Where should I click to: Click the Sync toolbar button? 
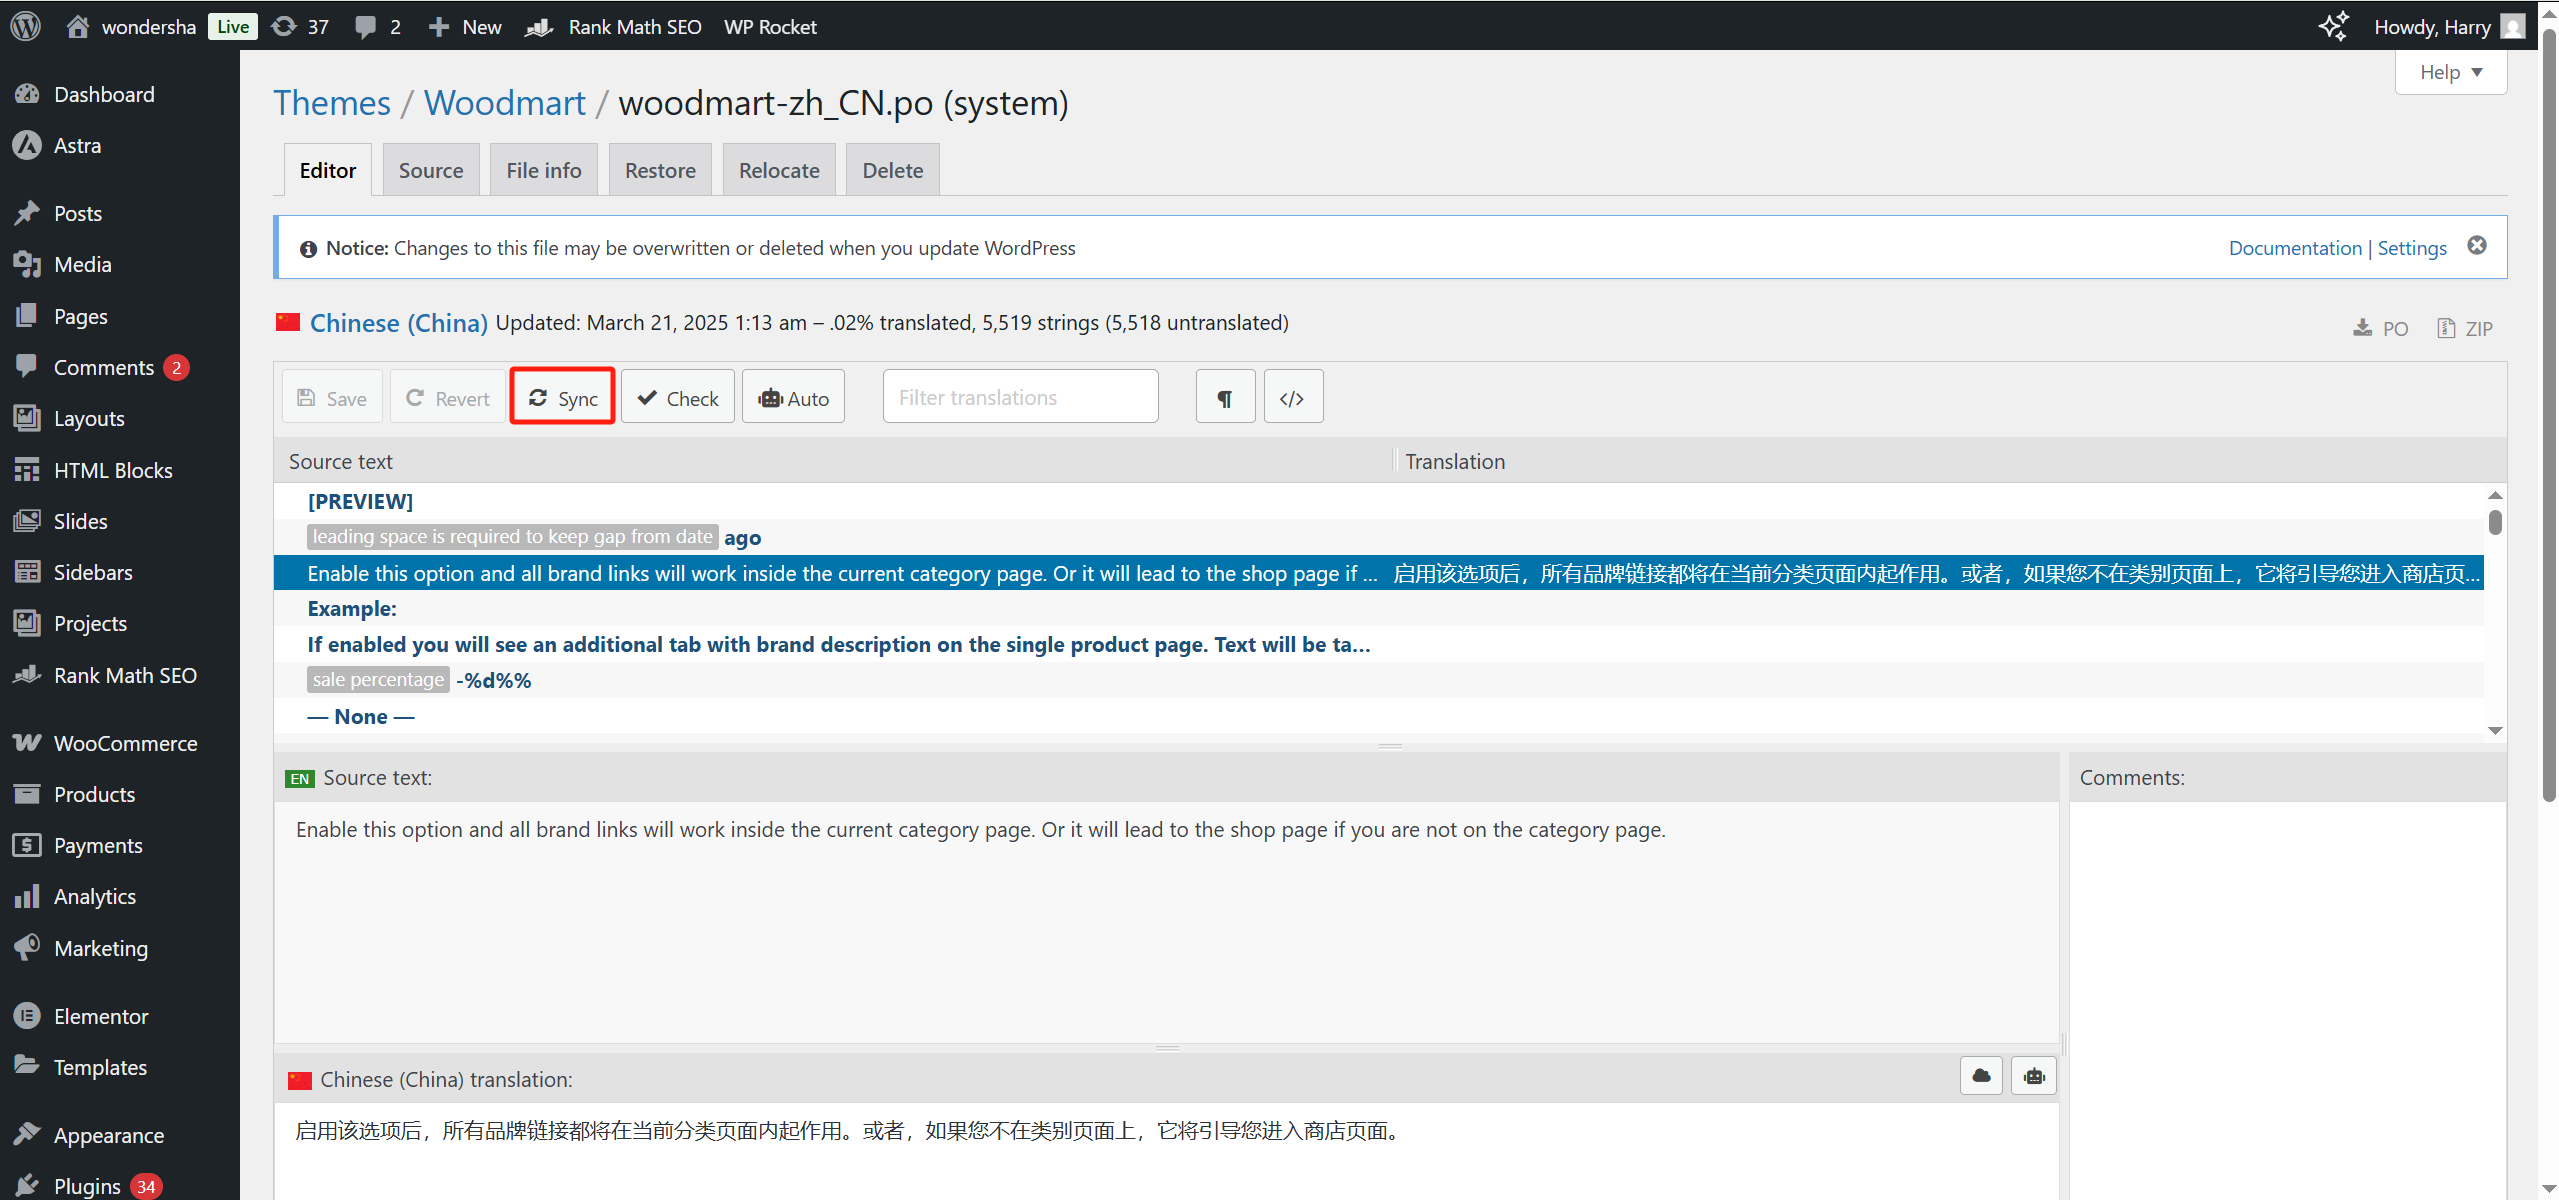[563, 398]
